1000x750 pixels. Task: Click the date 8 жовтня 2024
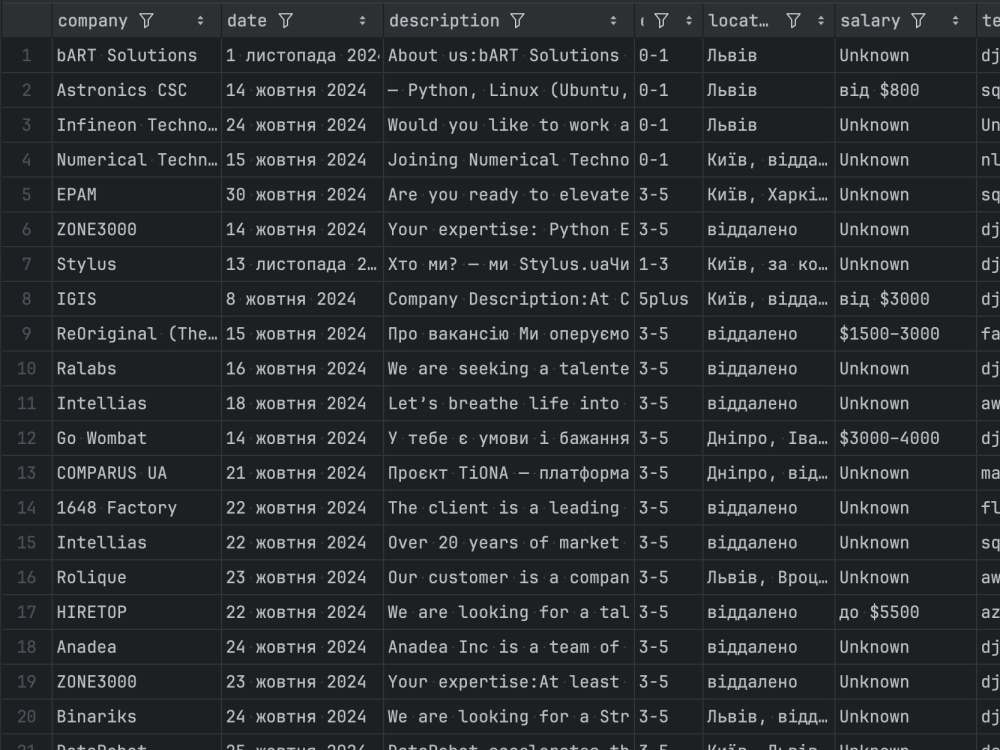[x=302, y=299]
